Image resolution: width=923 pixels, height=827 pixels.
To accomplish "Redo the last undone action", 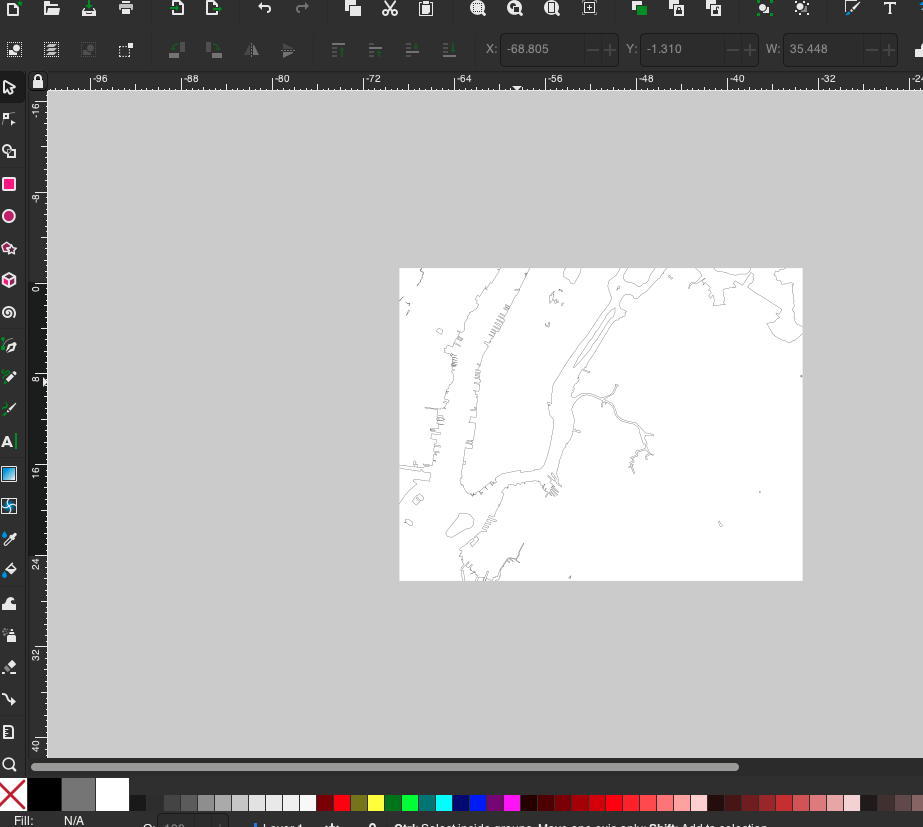I will tap(302, 8).
